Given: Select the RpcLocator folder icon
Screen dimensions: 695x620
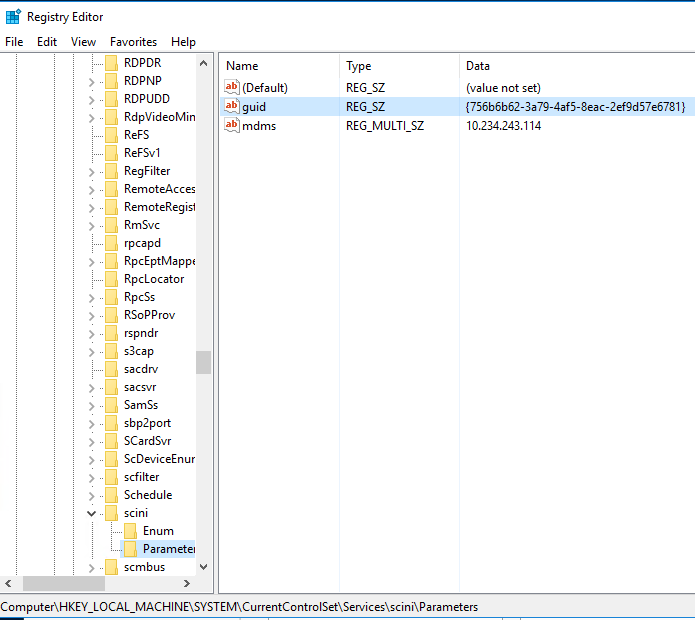Looking at the screenshot, I should pyautogui.click(x=112, y=279).
